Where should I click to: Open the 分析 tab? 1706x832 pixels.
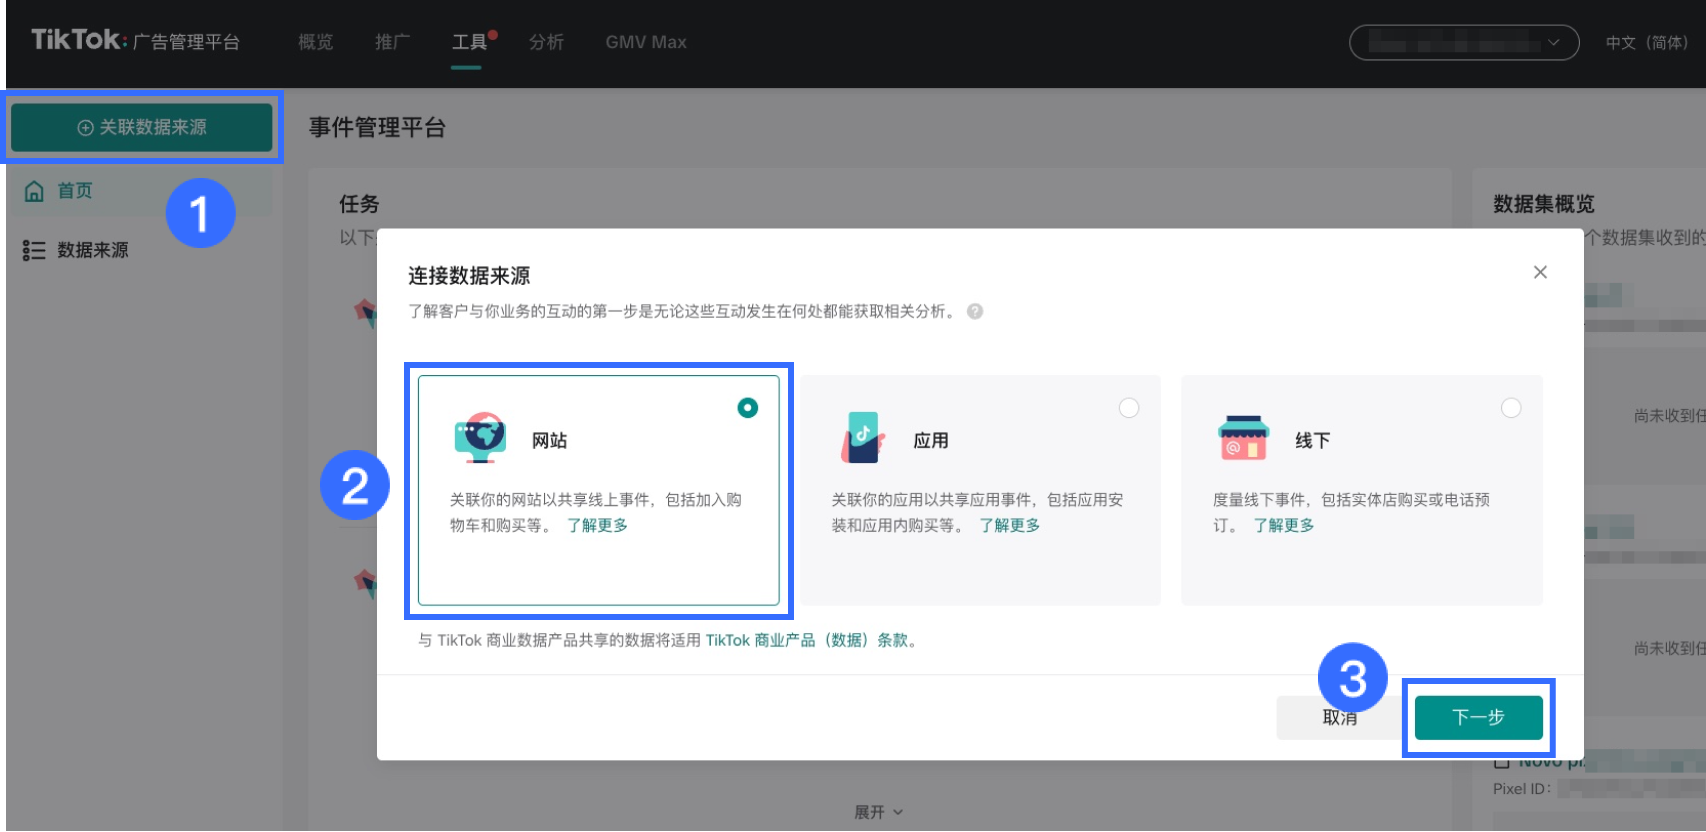tap(546, 42)
